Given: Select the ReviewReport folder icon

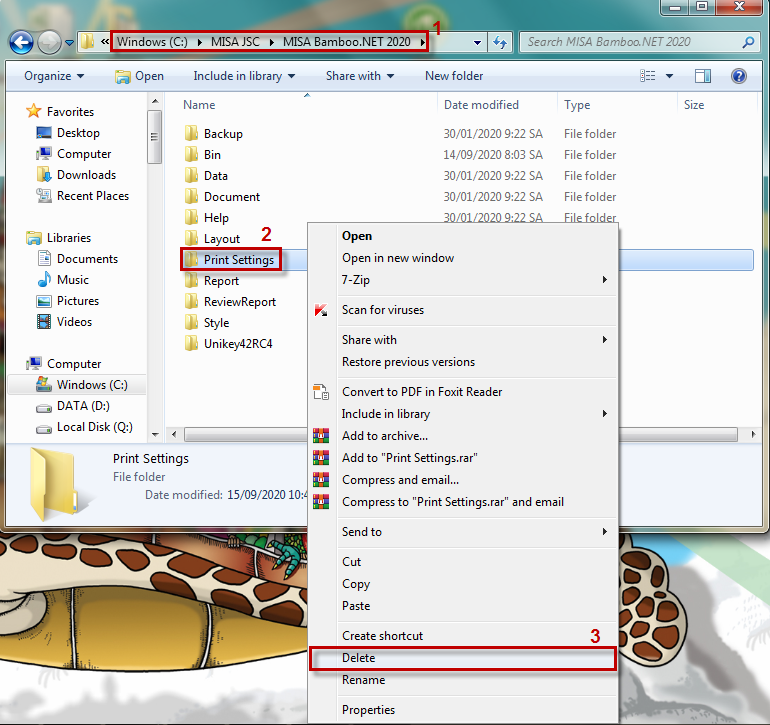Looking at the screenshot, I should pyautogui.click(x=192, y=302).
